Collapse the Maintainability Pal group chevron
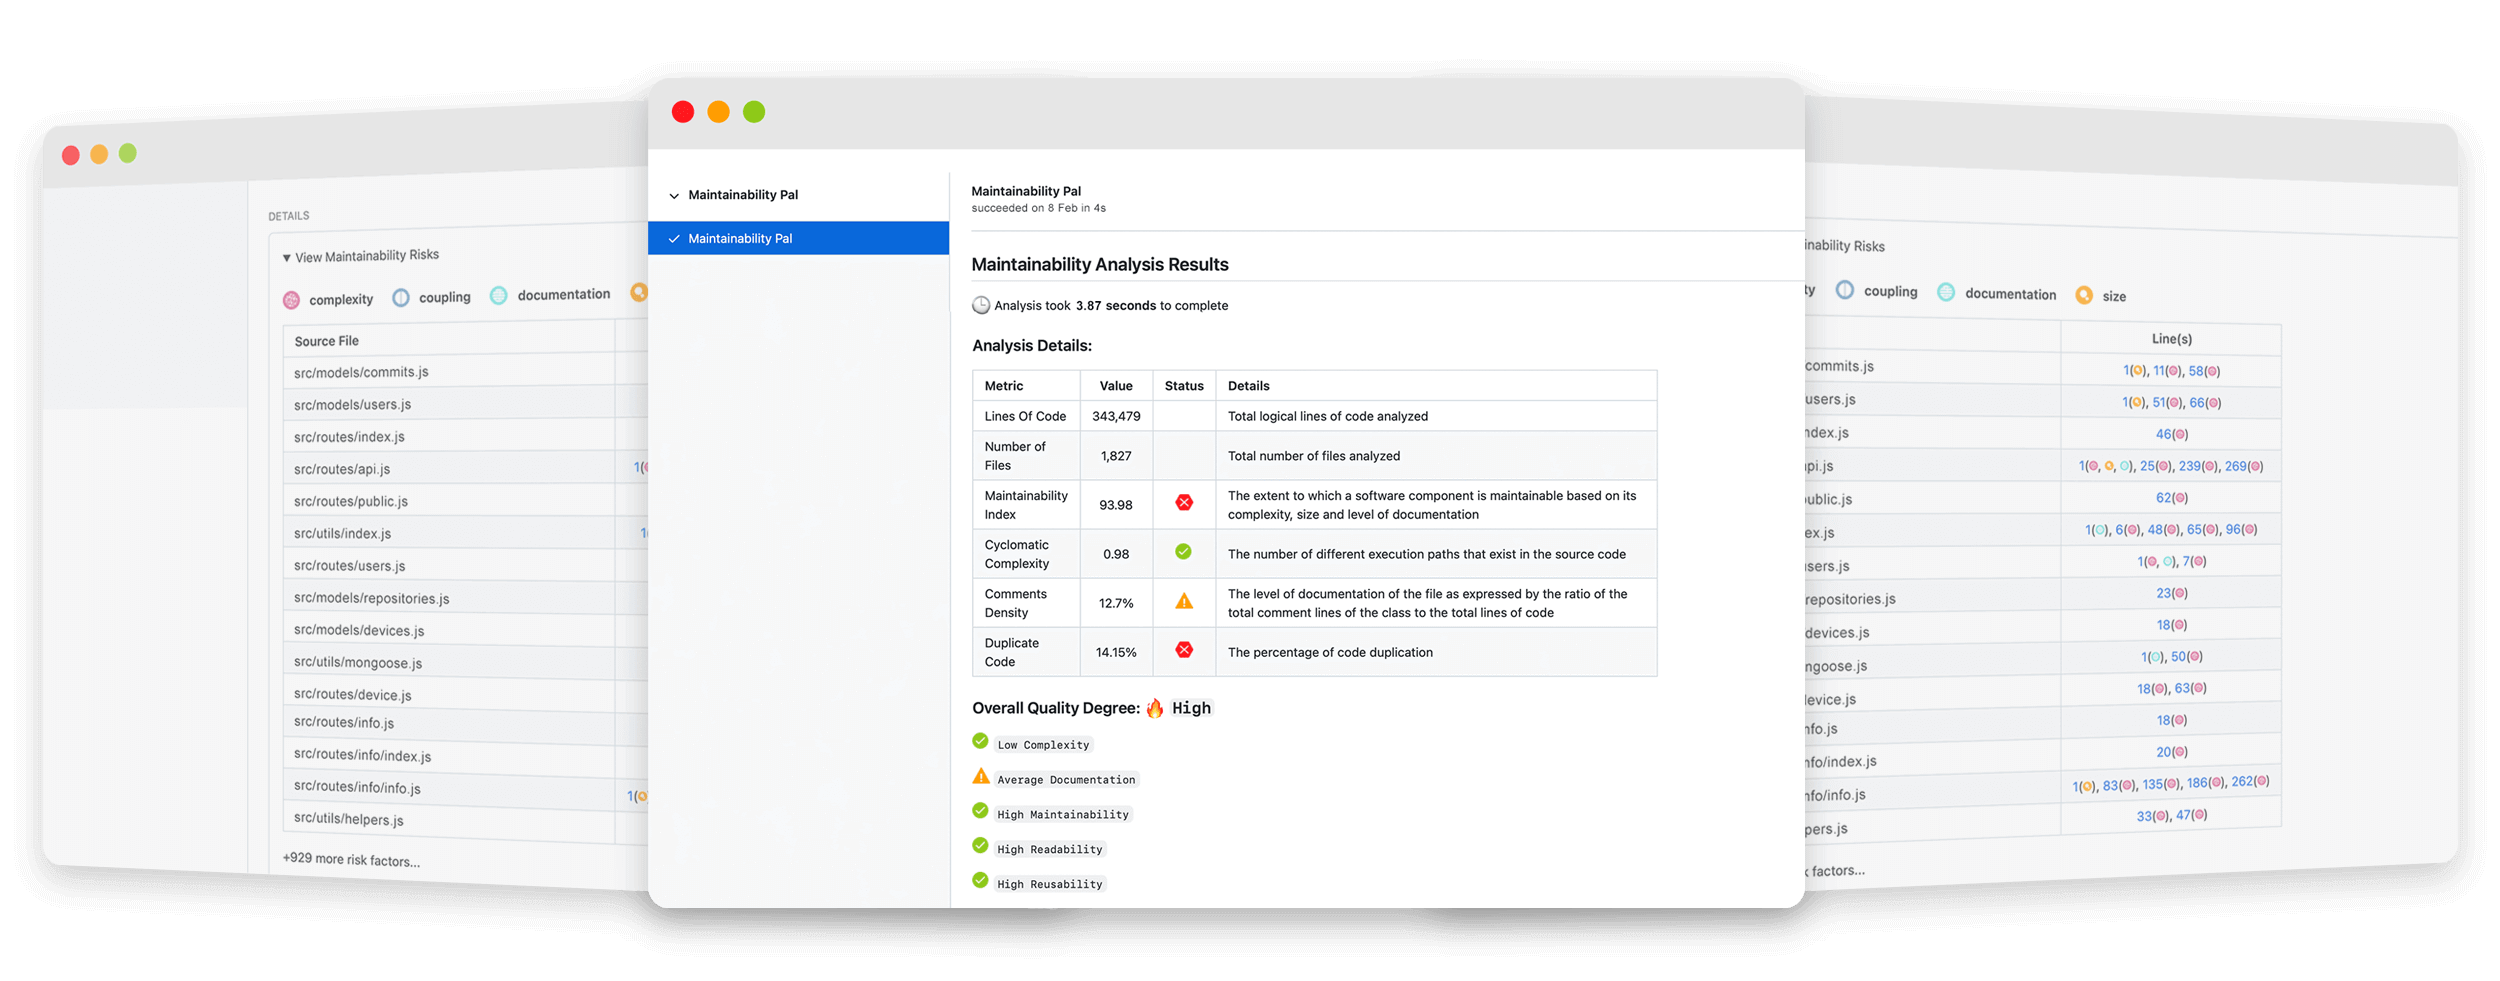The width and height of the screenshot is (2500, 981). click(x=674, y=196)
